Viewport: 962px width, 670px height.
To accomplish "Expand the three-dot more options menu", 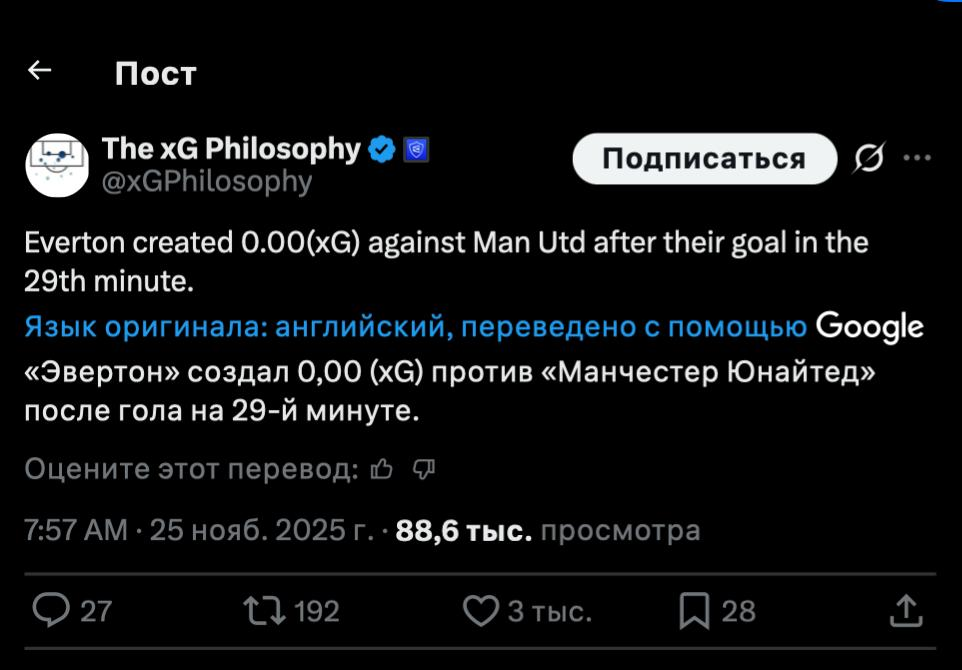I will click(x=917, y=158).
